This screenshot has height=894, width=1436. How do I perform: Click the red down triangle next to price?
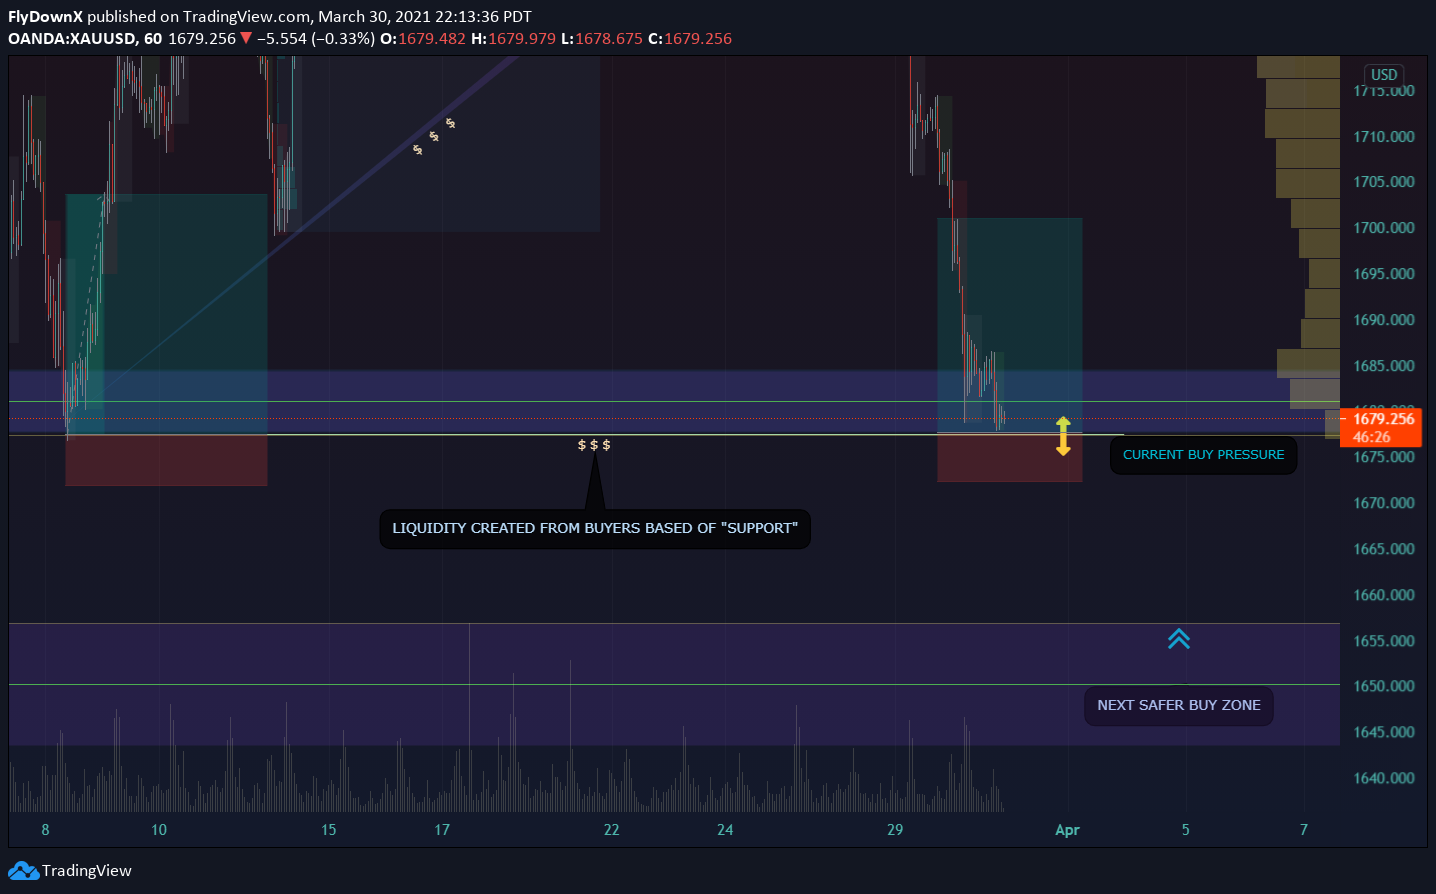point(246,38)
